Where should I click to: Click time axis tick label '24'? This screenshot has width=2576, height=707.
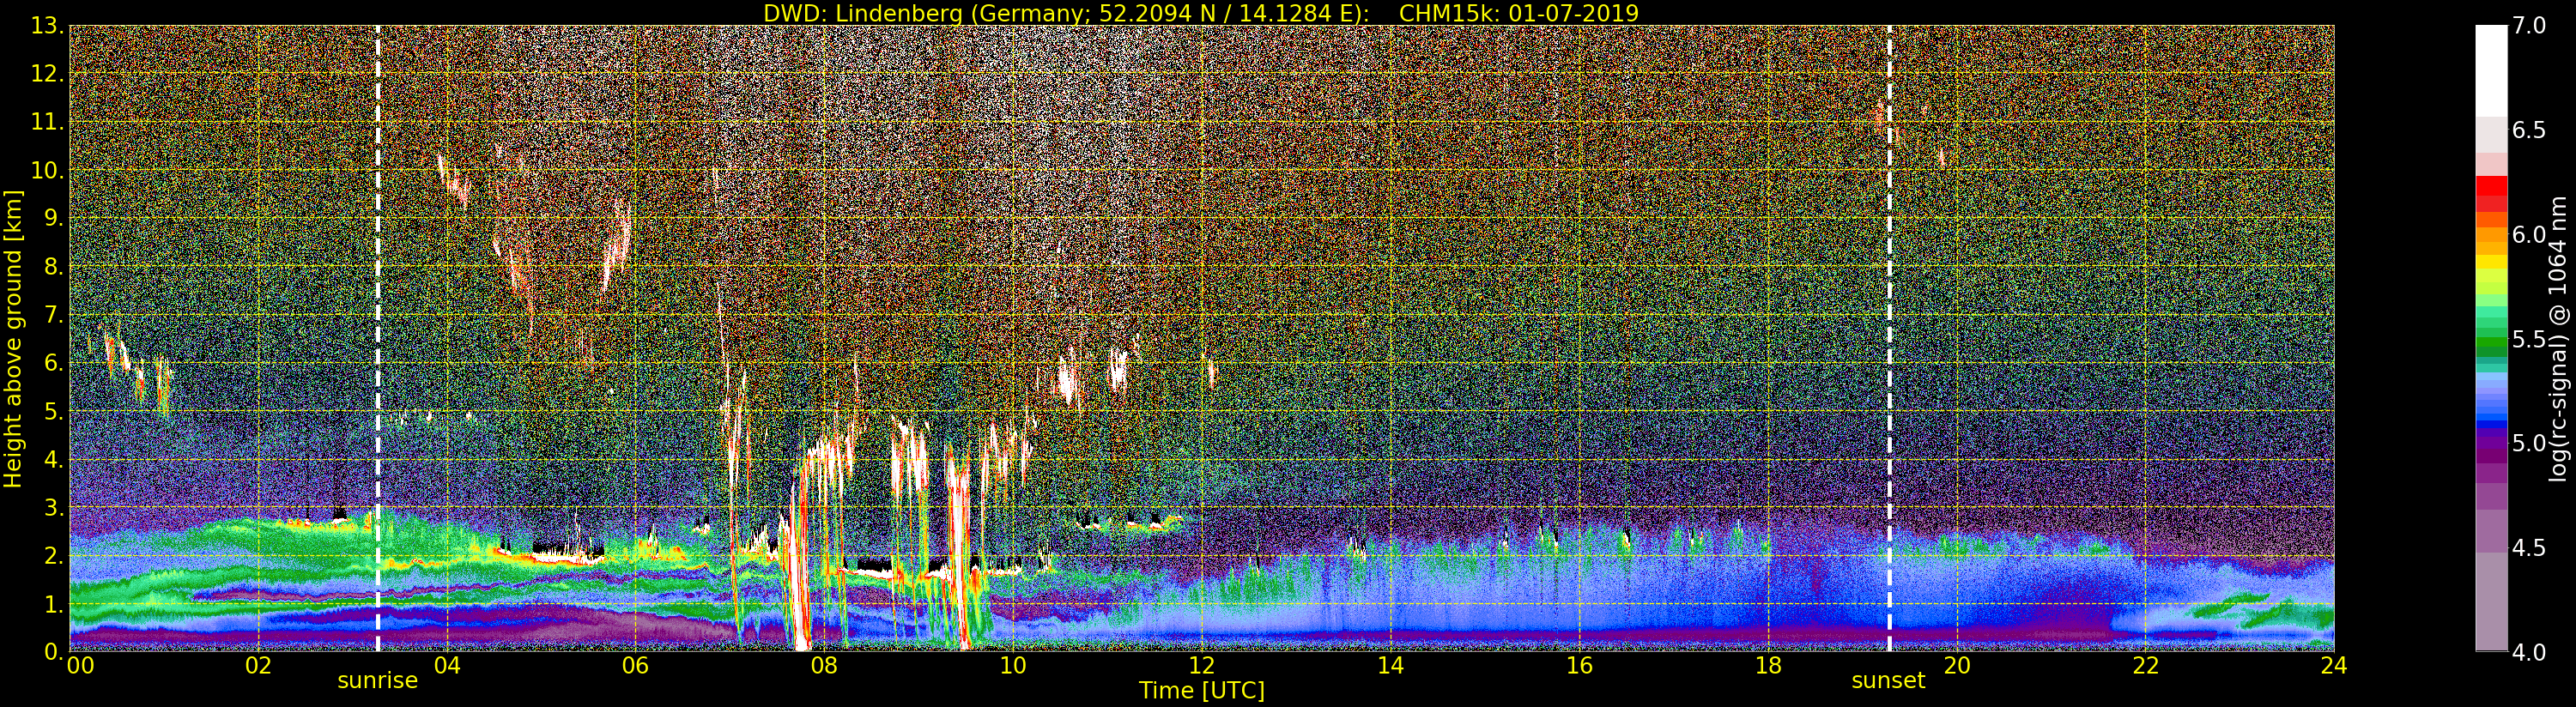[2334, 666]
